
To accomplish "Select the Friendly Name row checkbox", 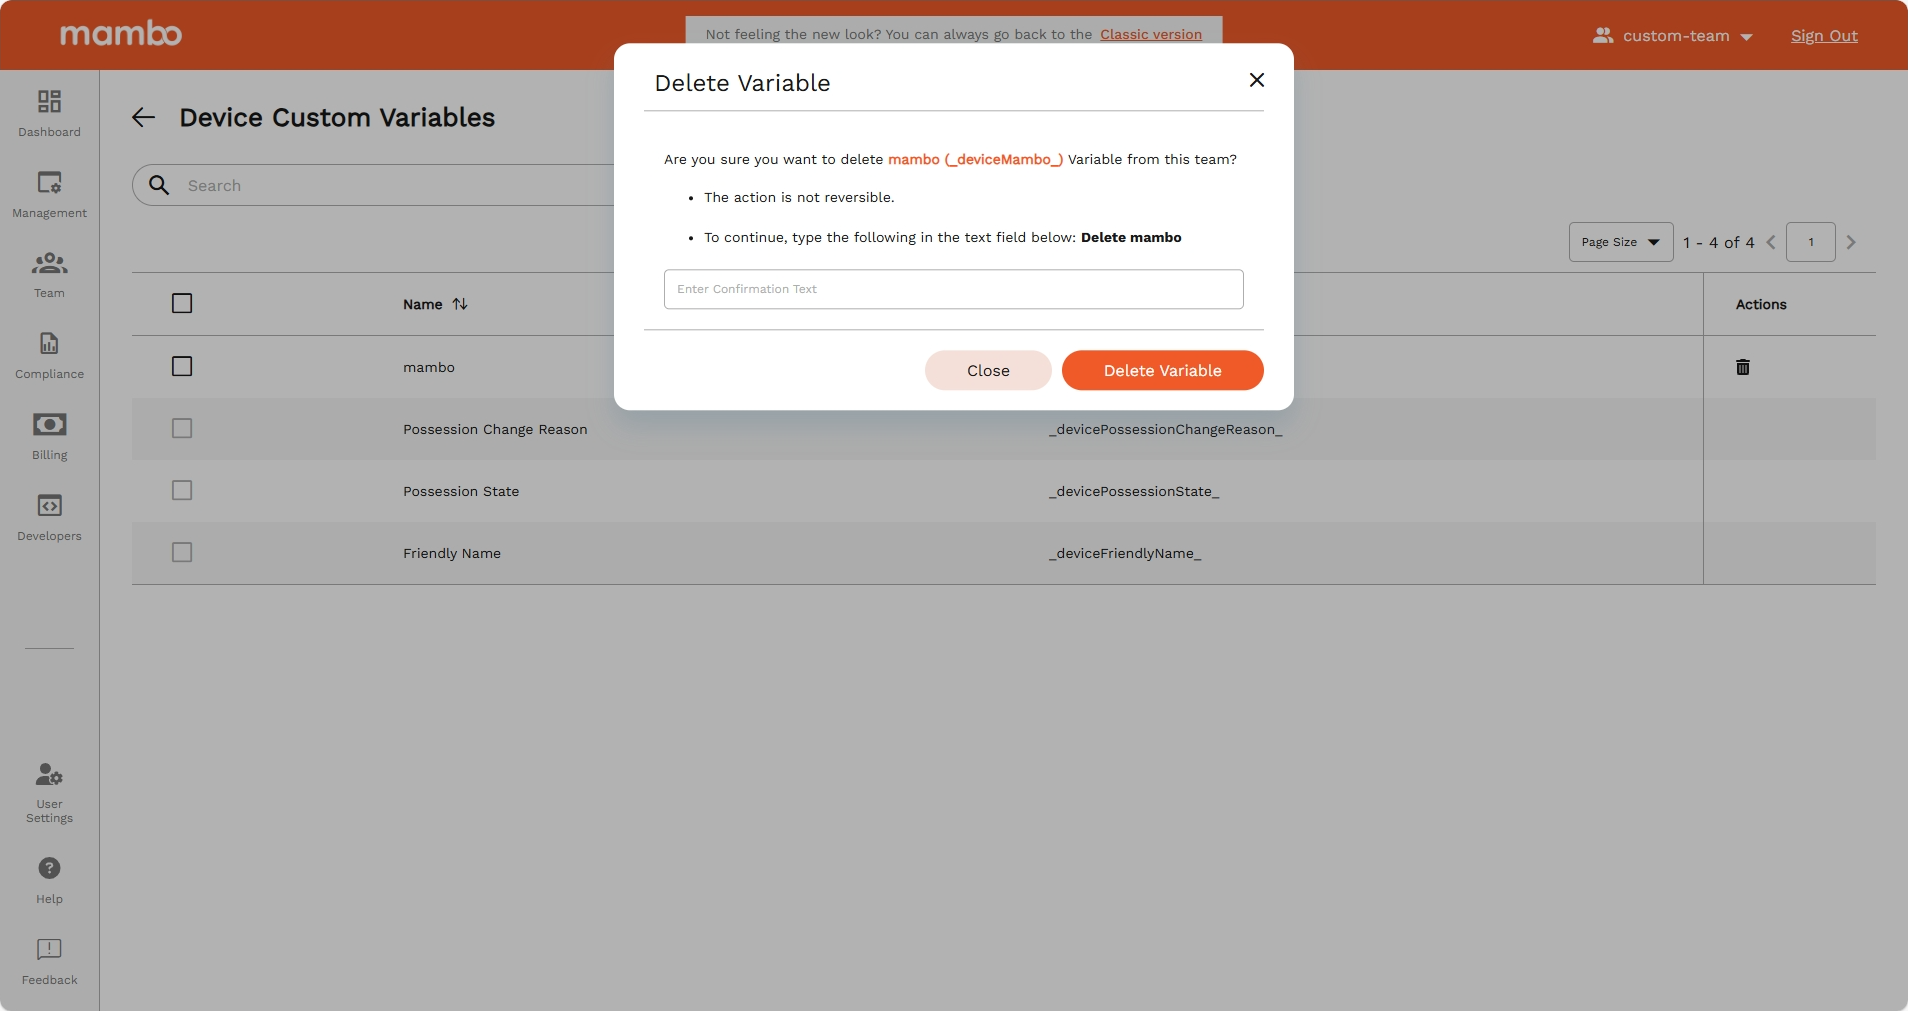I will click(x=181, y=551).
